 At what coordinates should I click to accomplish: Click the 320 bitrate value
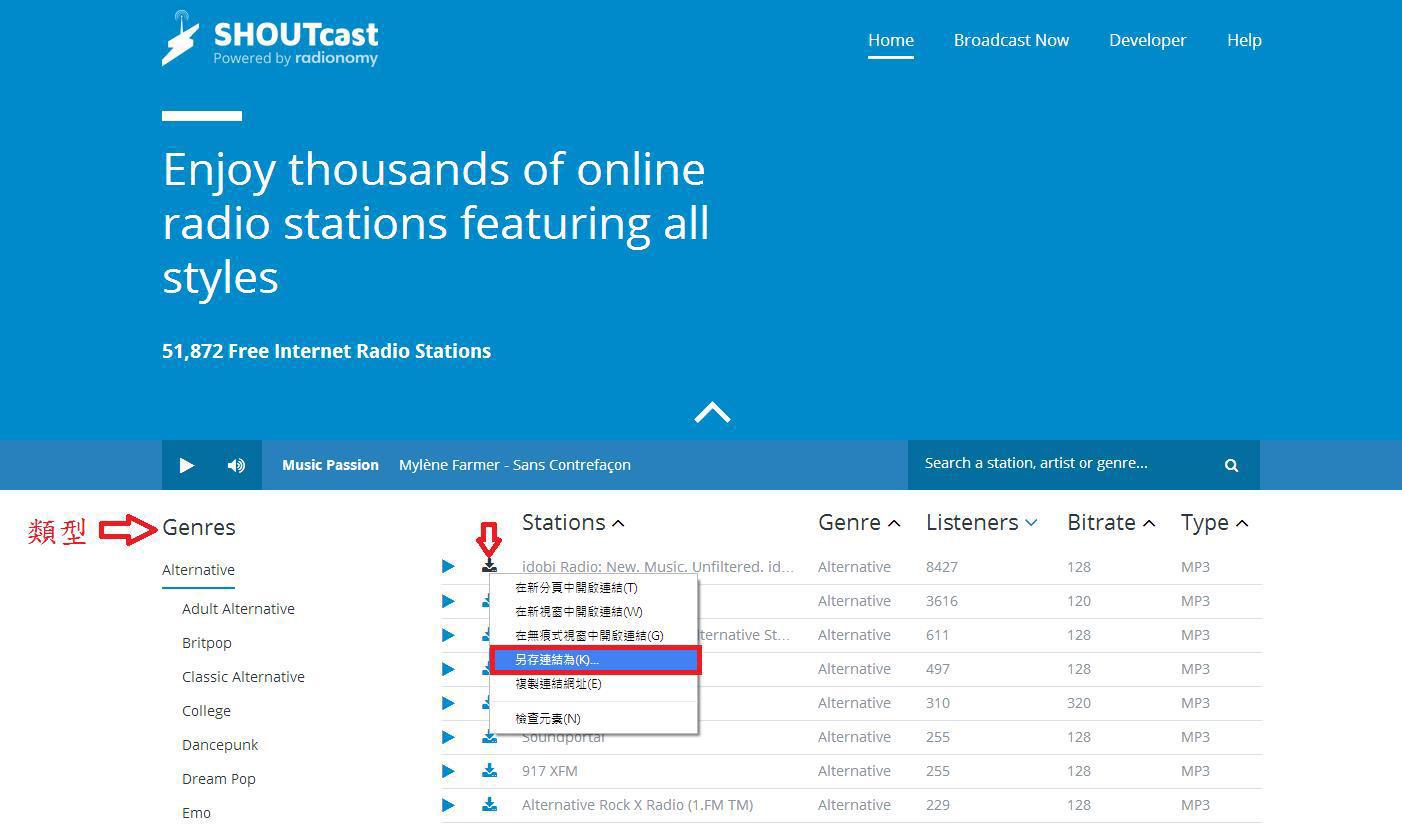(x=1079, y=703)
